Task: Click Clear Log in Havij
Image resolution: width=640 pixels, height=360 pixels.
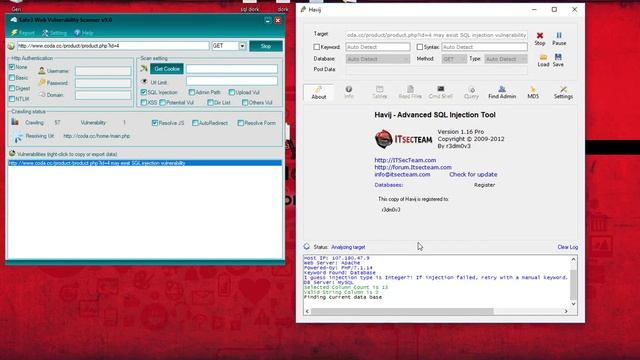Action: 567,247
